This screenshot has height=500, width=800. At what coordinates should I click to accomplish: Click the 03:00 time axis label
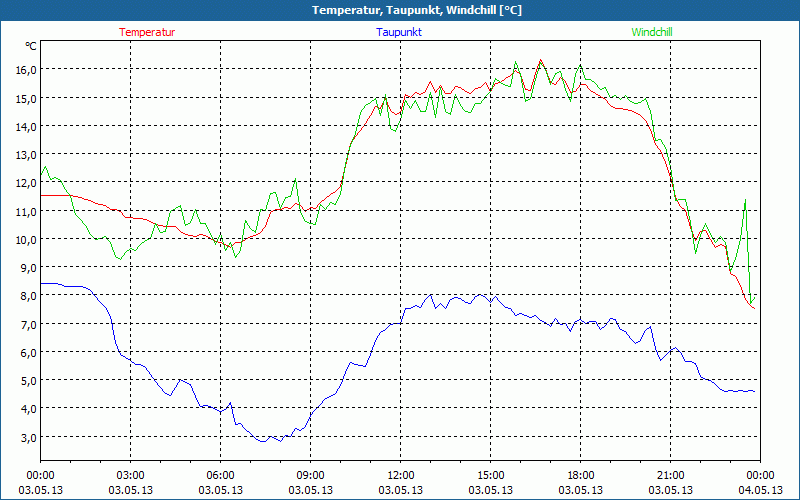coord(131,476)
